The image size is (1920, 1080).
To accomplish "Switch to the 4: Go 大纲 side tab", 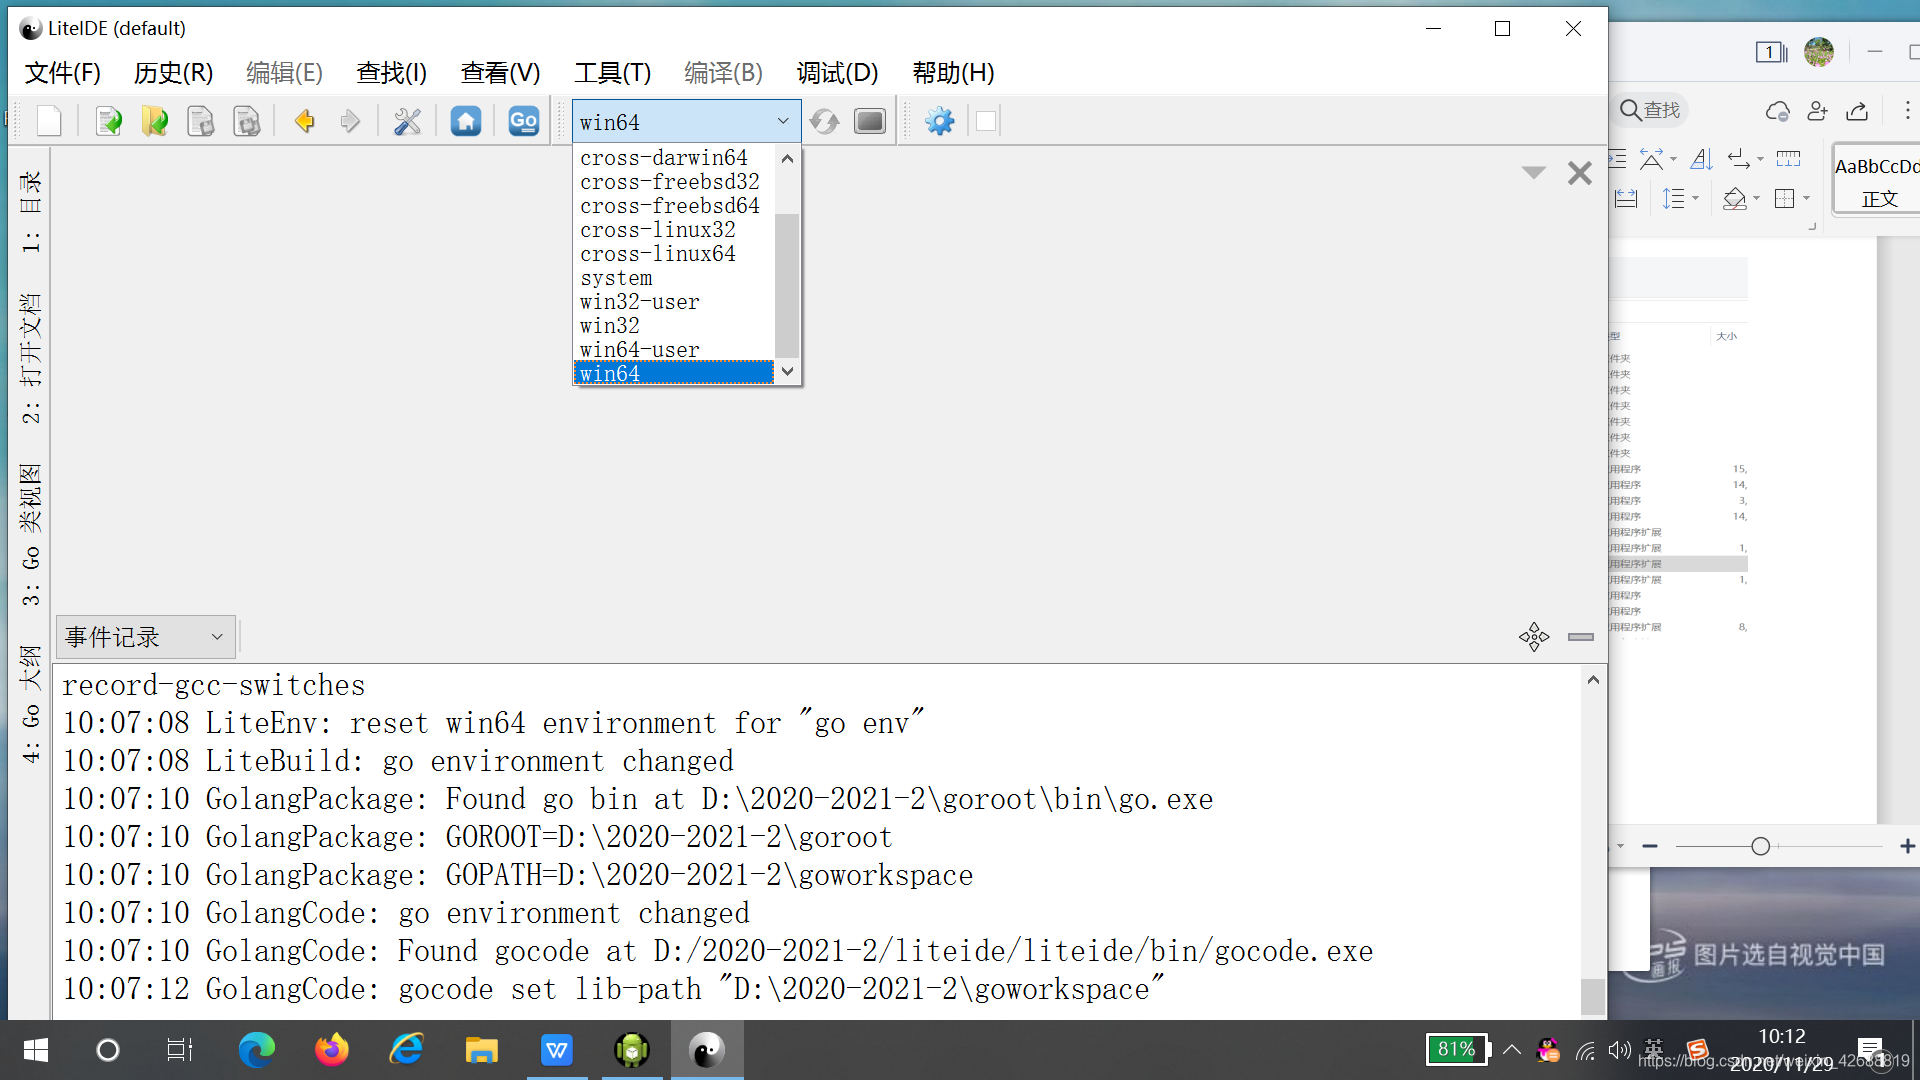I will tap(31, 704).
